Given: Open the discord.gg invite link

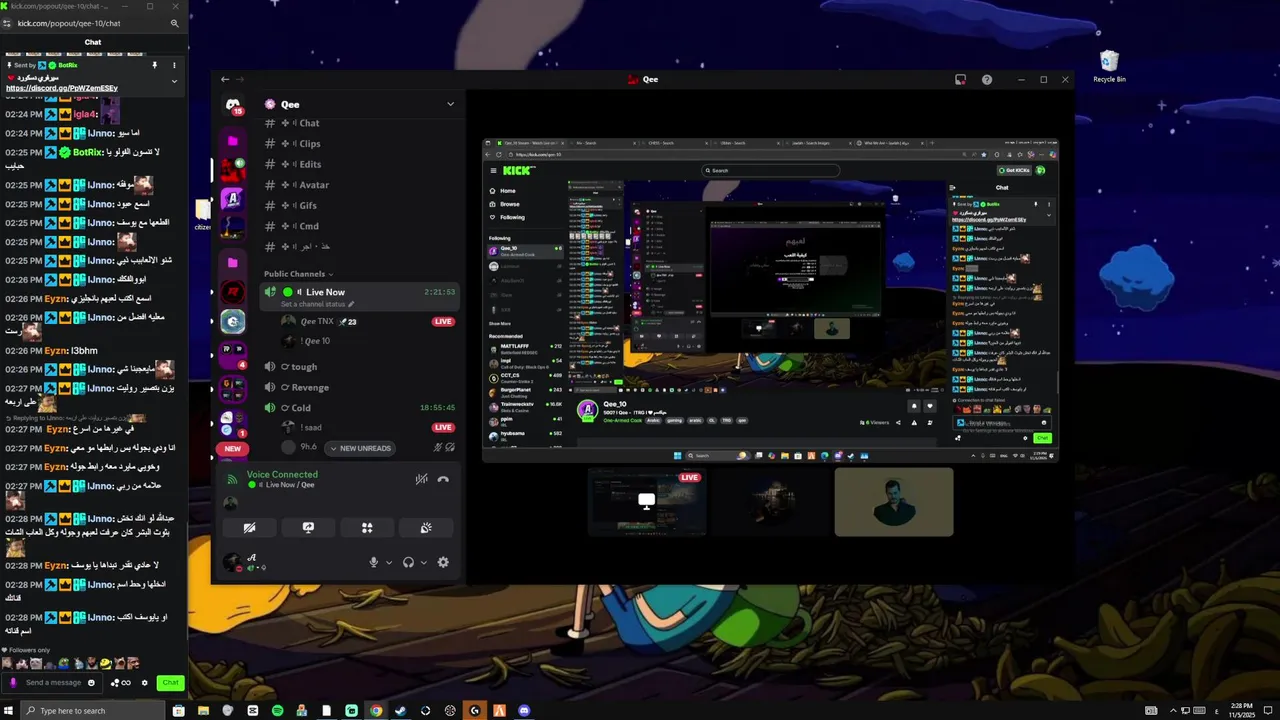Looking at the screenshot, I should 62,88.
